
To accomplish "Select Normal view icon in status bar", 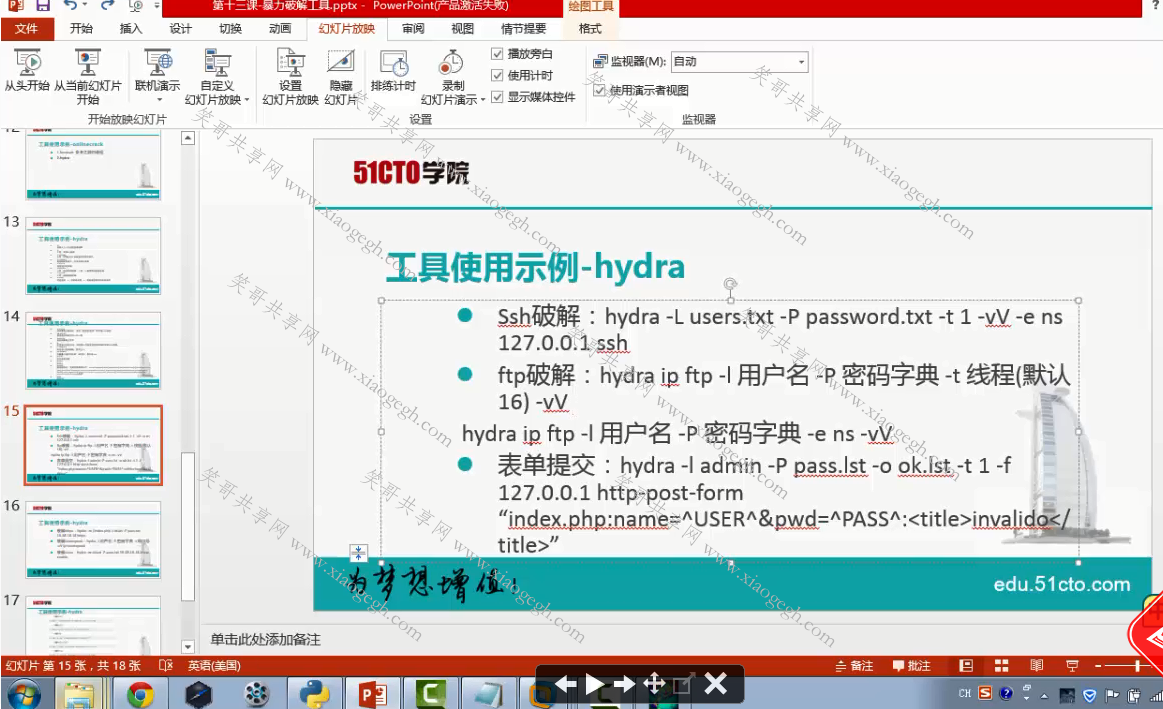I will click(965, 665).
